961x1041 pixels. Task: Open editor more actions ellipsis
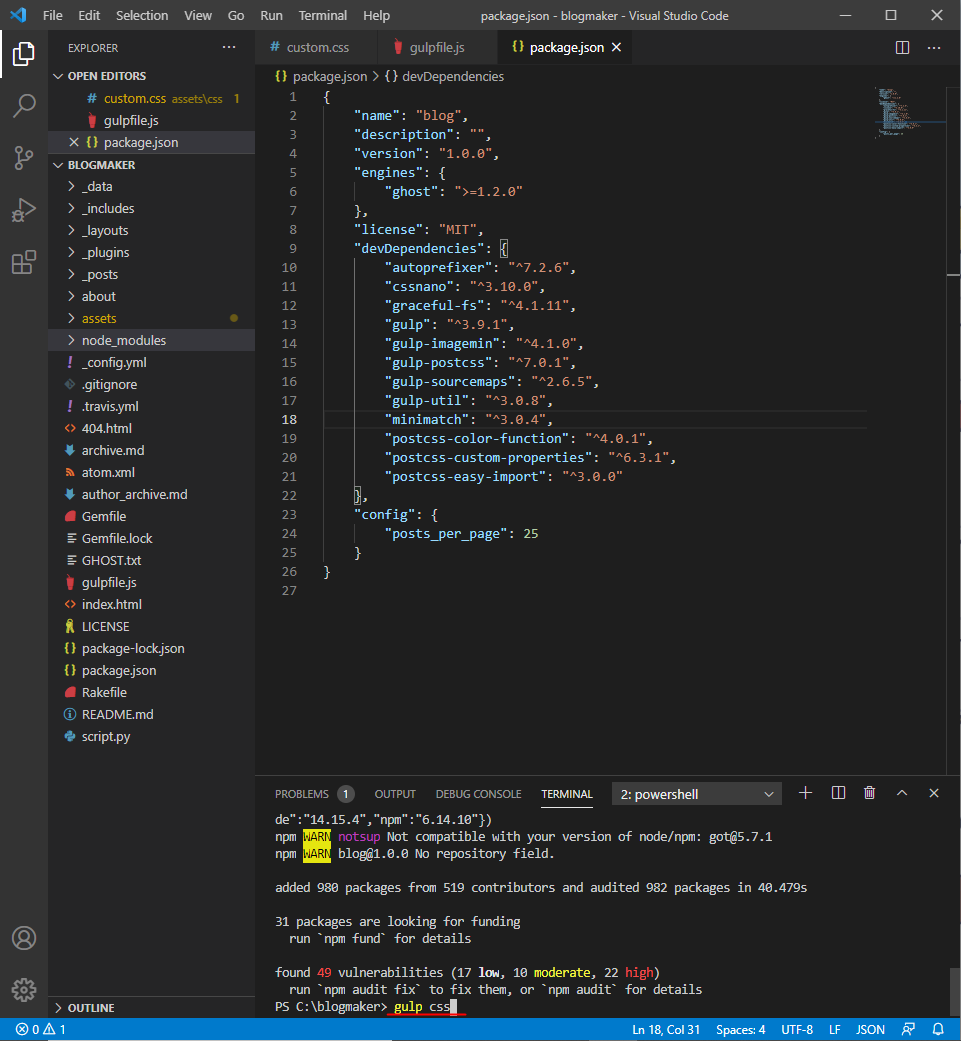[934, 48]
